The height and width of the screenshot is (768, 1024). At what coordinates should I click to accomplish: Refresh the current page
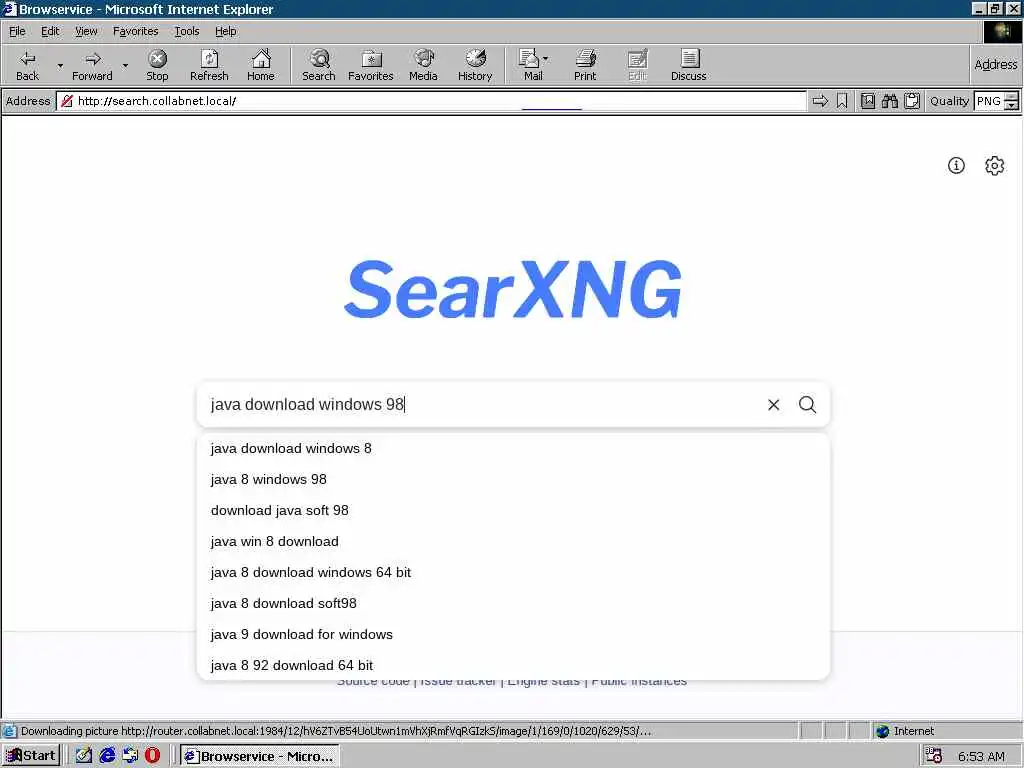209,65
